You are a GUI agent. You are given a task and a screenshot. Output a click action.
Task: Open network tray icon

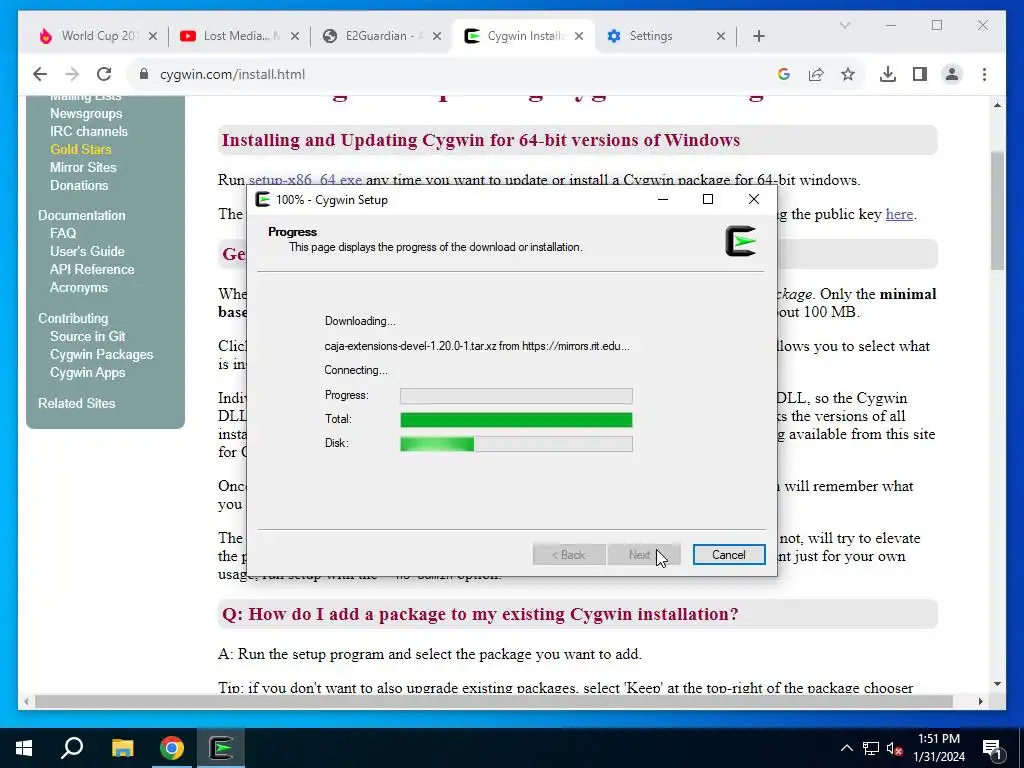pos(871,748)
